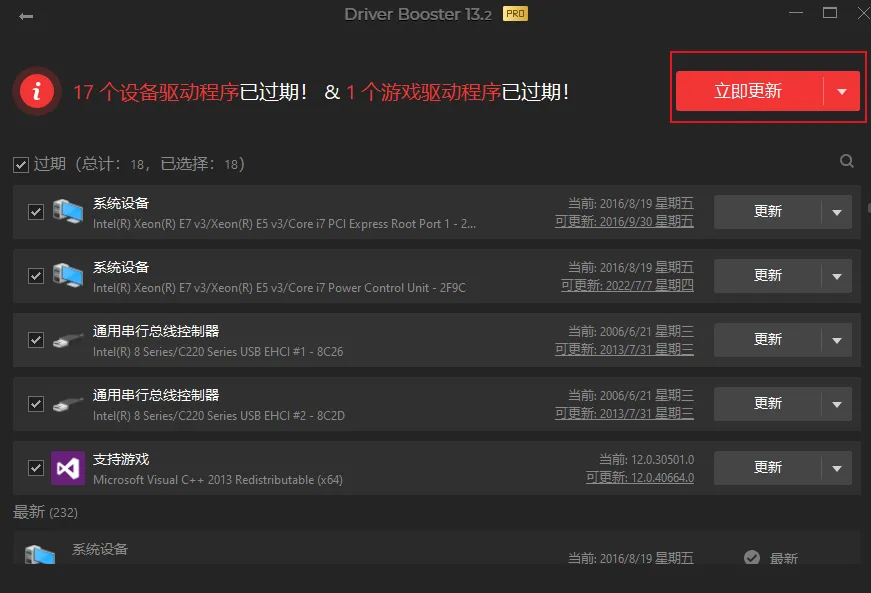This screenshot has width=871, height=593.
Task: Uncheck the Power Control Unit row checkbox
Action: (36, 276)
